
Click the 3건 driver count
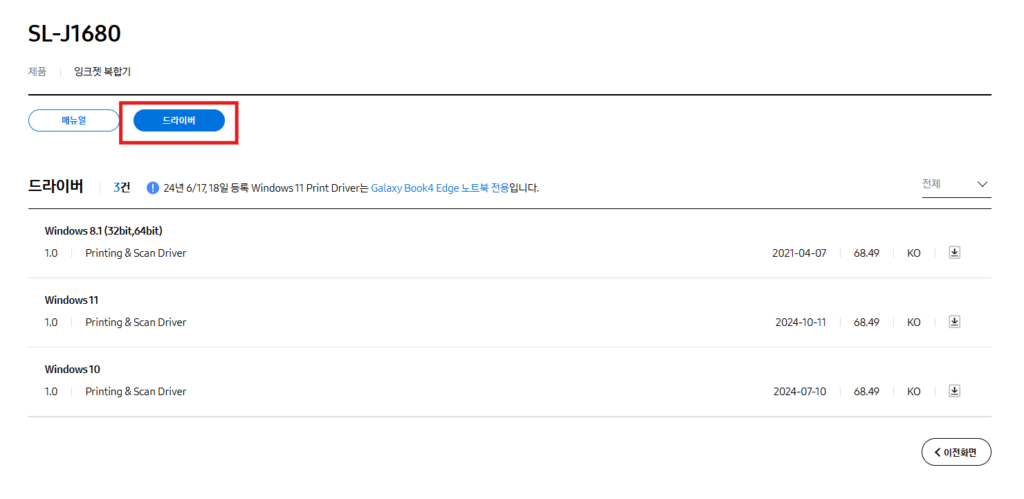[121, 188]
